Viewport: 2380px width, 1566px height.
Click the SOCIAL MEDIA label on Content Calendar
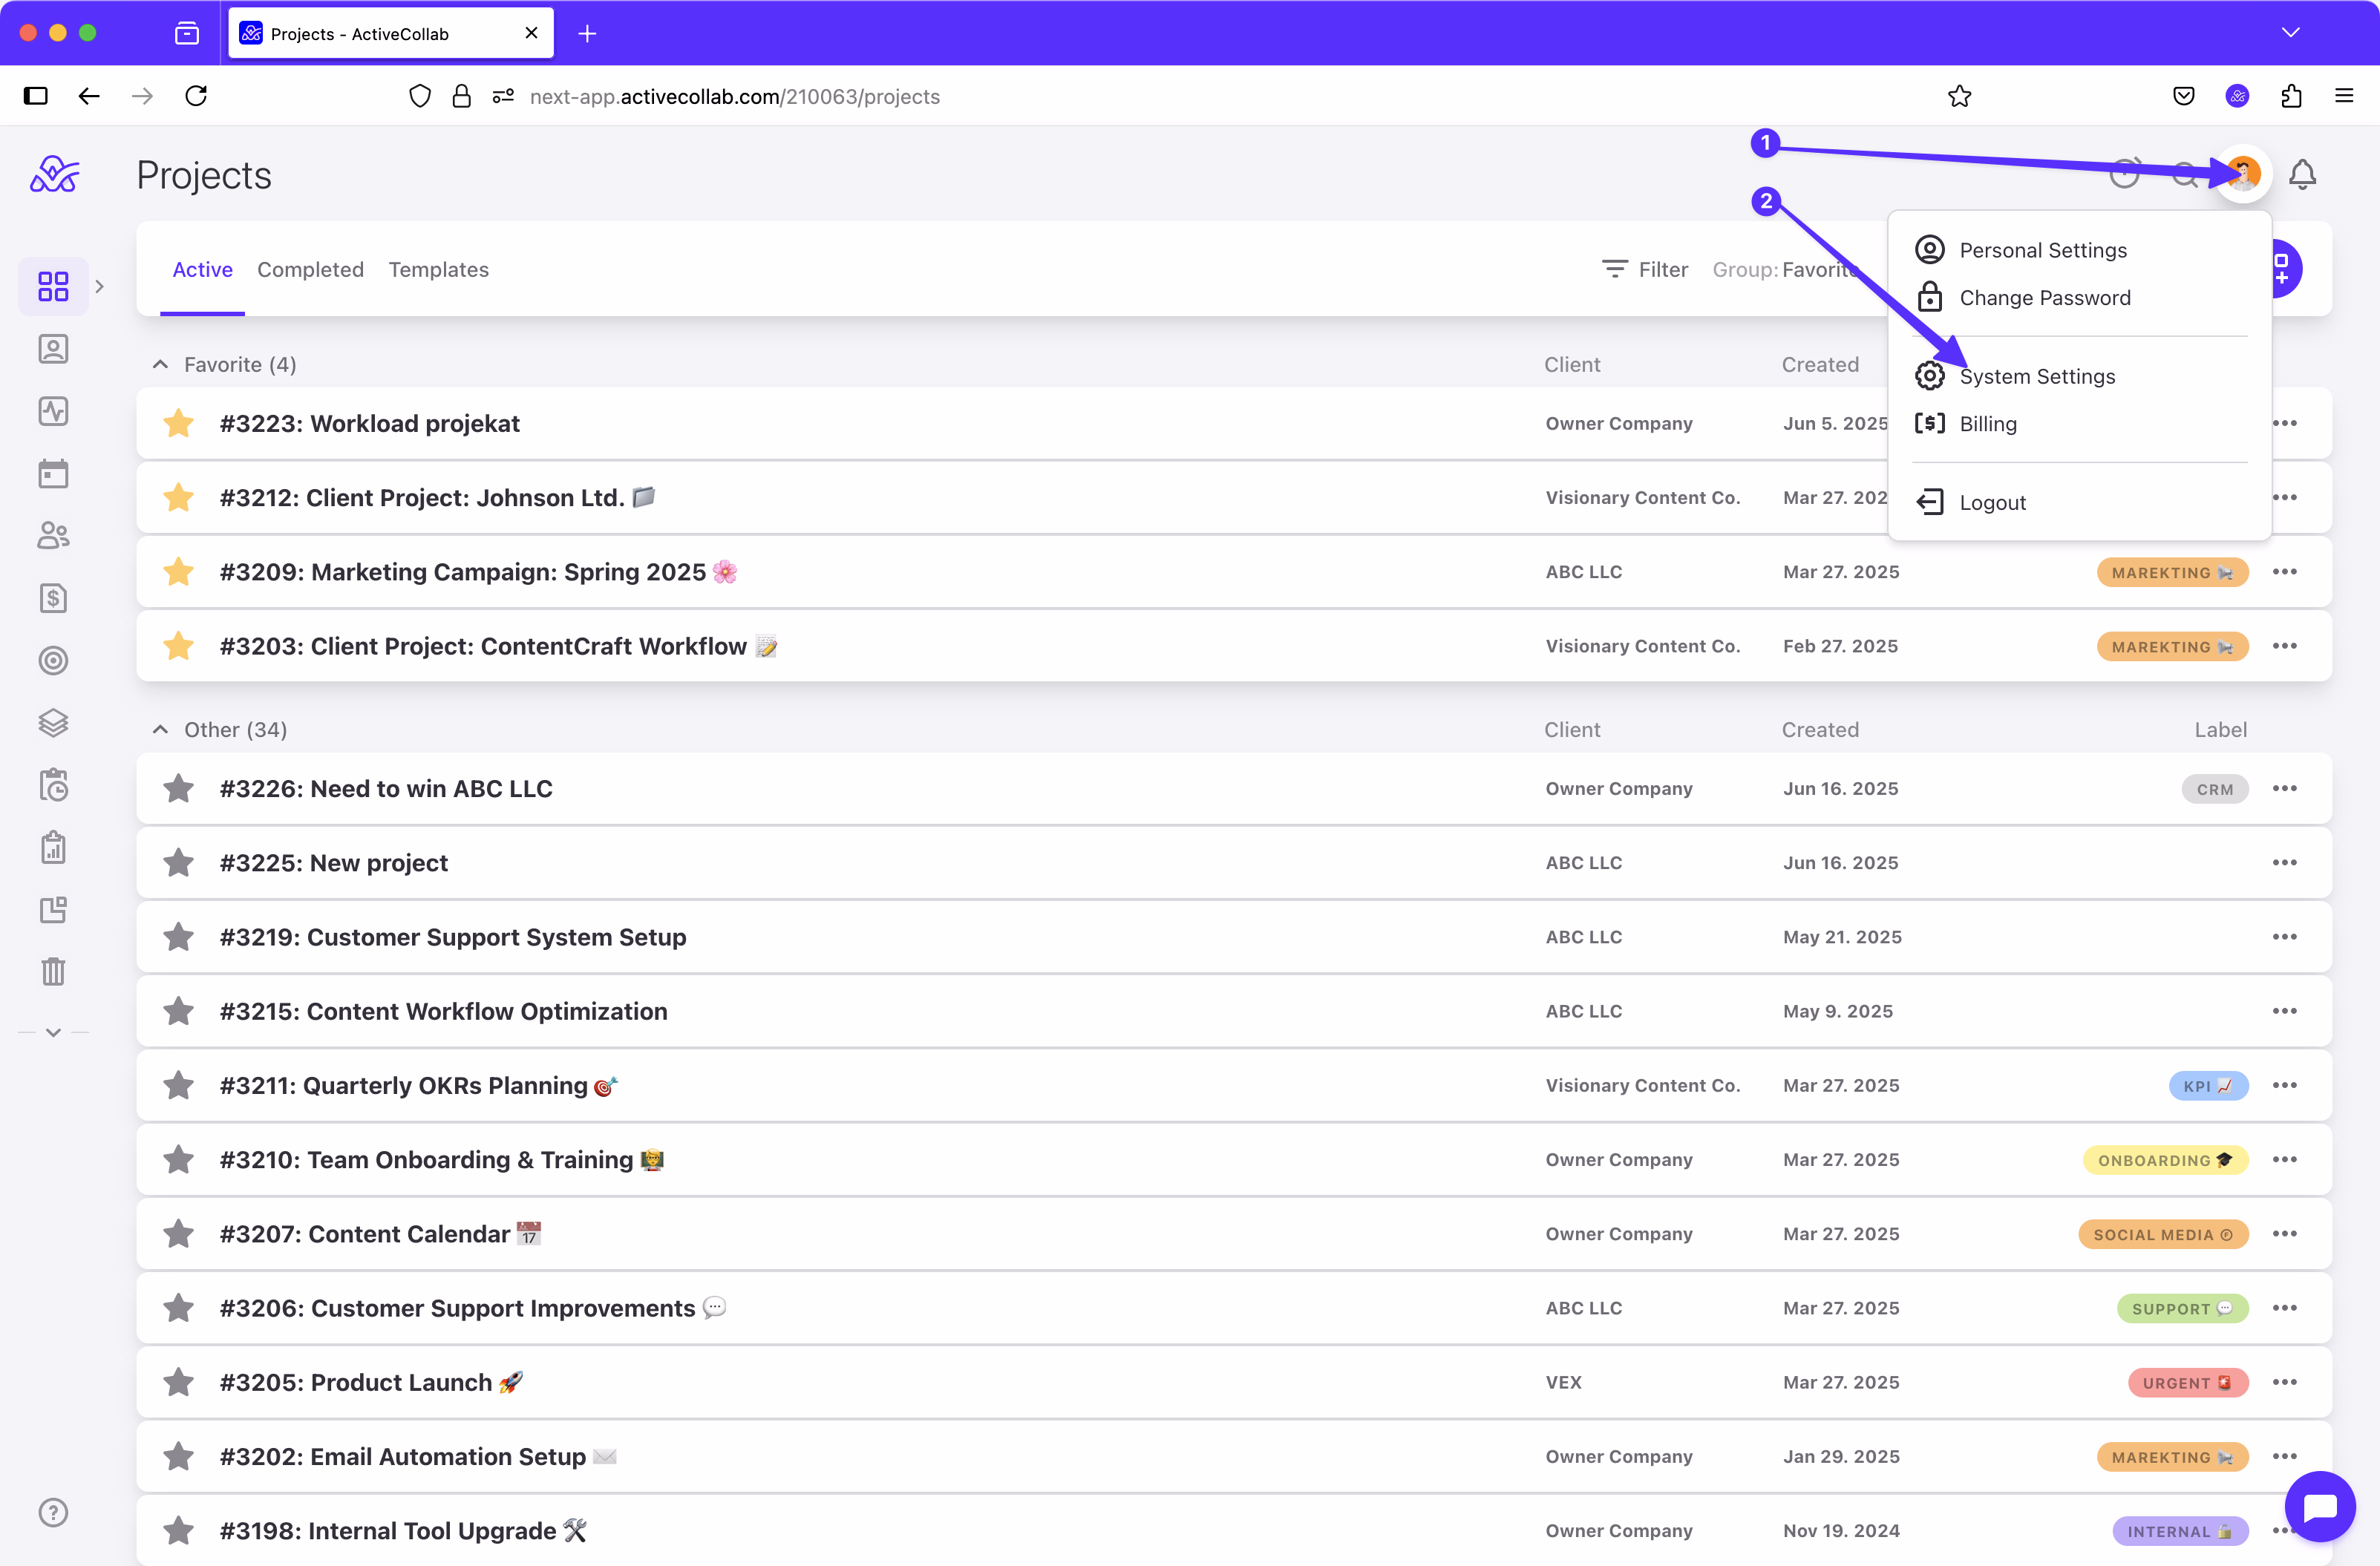(2163, 1234)
